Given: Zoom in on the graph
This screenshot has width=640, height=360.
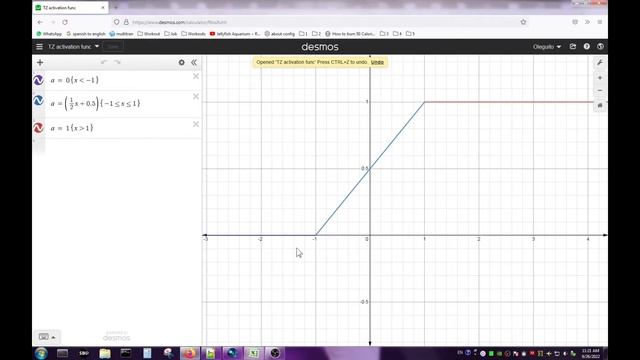Looking at the screenshot, I should click(x=600, y=78).
